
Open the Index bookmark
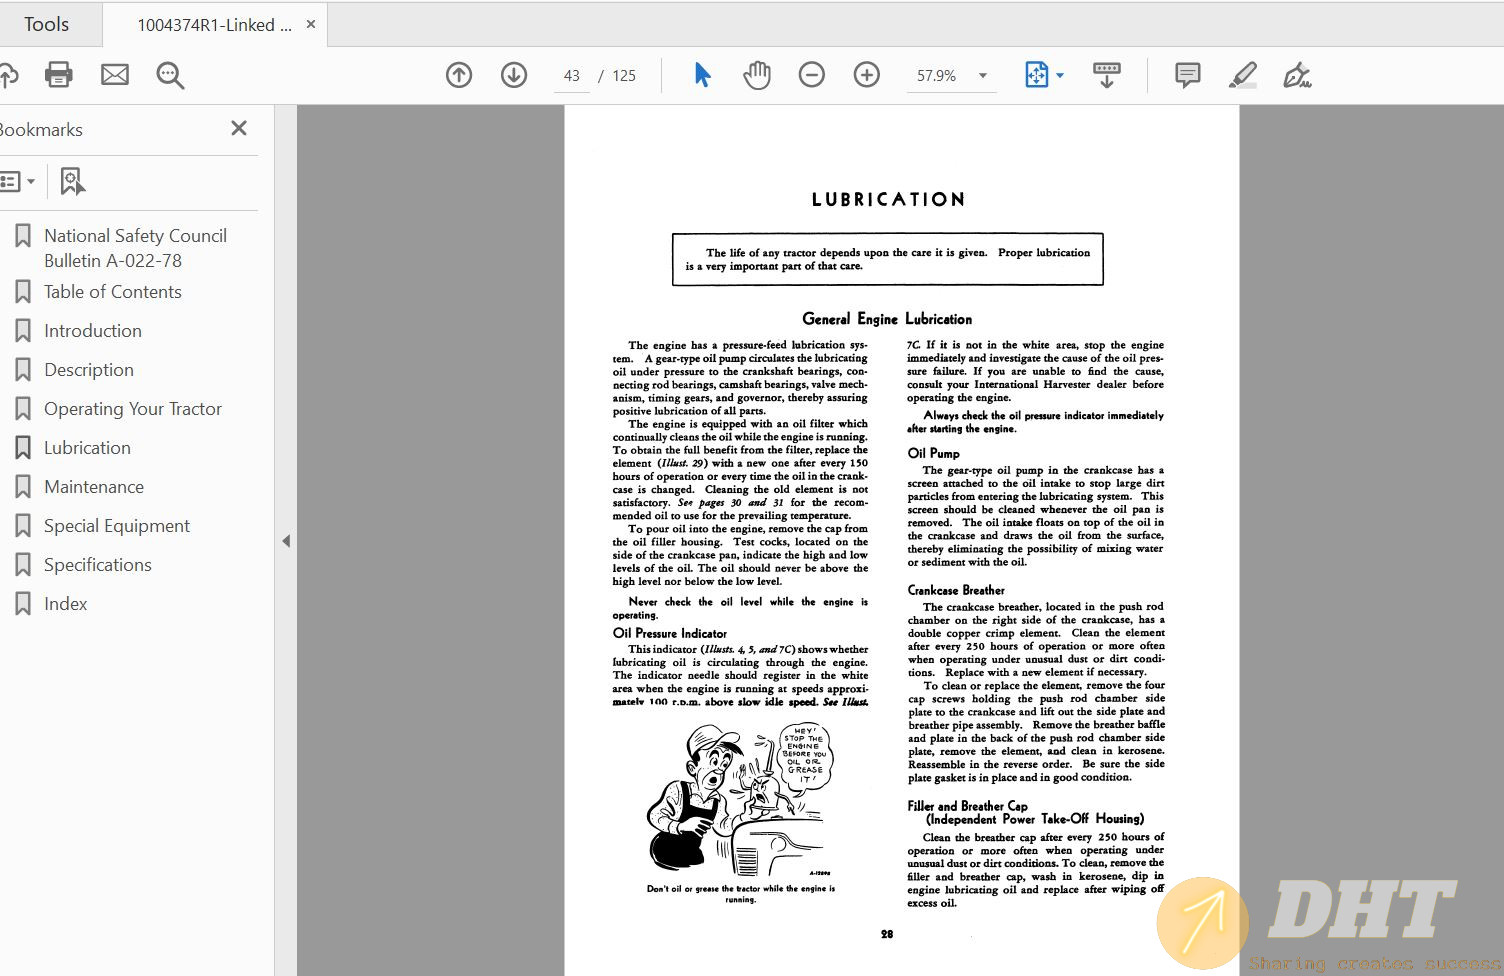[x=66, y=604]
